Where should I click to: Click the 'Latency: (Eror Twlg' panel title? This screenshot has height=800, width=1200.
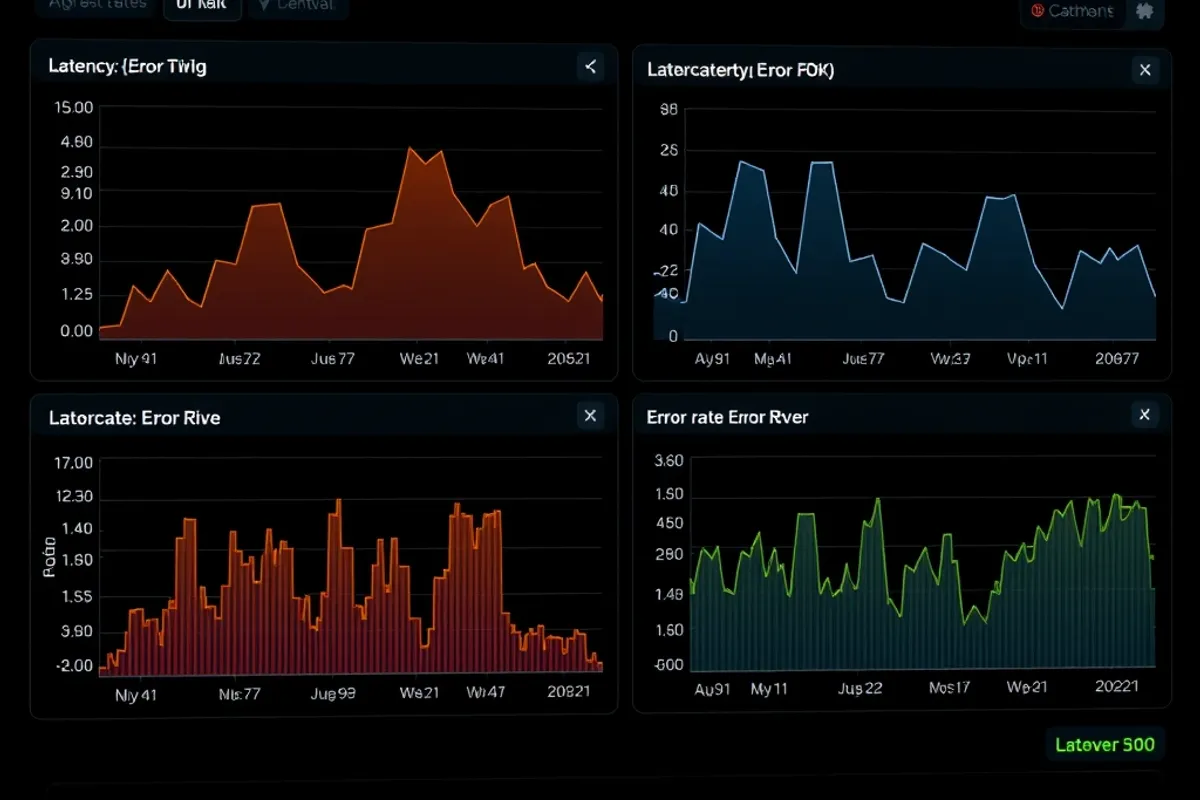128,67
